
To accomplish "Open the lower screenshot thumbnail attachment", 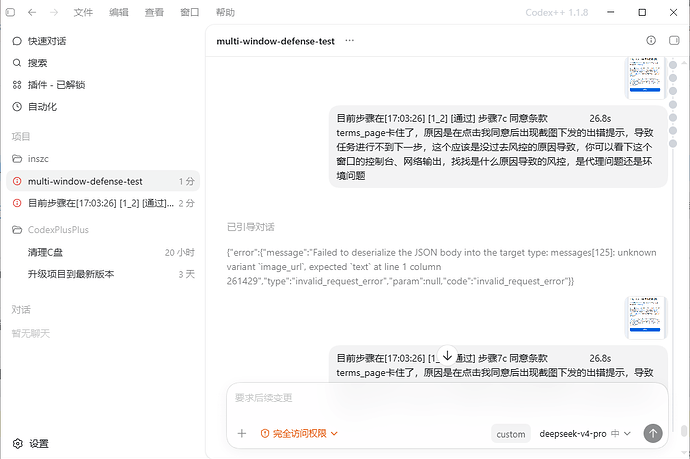I will (x=645, y=317).
